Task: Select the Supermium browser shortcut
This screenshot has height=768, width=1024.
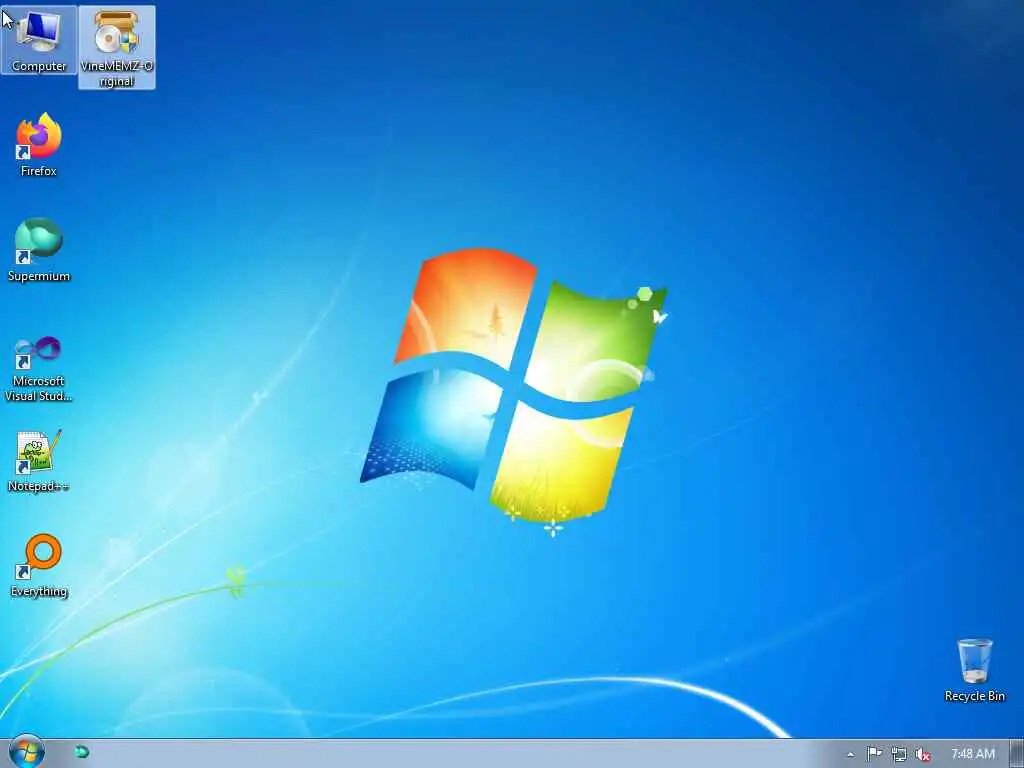Action: pyautogui.click(x=39, y=250)
